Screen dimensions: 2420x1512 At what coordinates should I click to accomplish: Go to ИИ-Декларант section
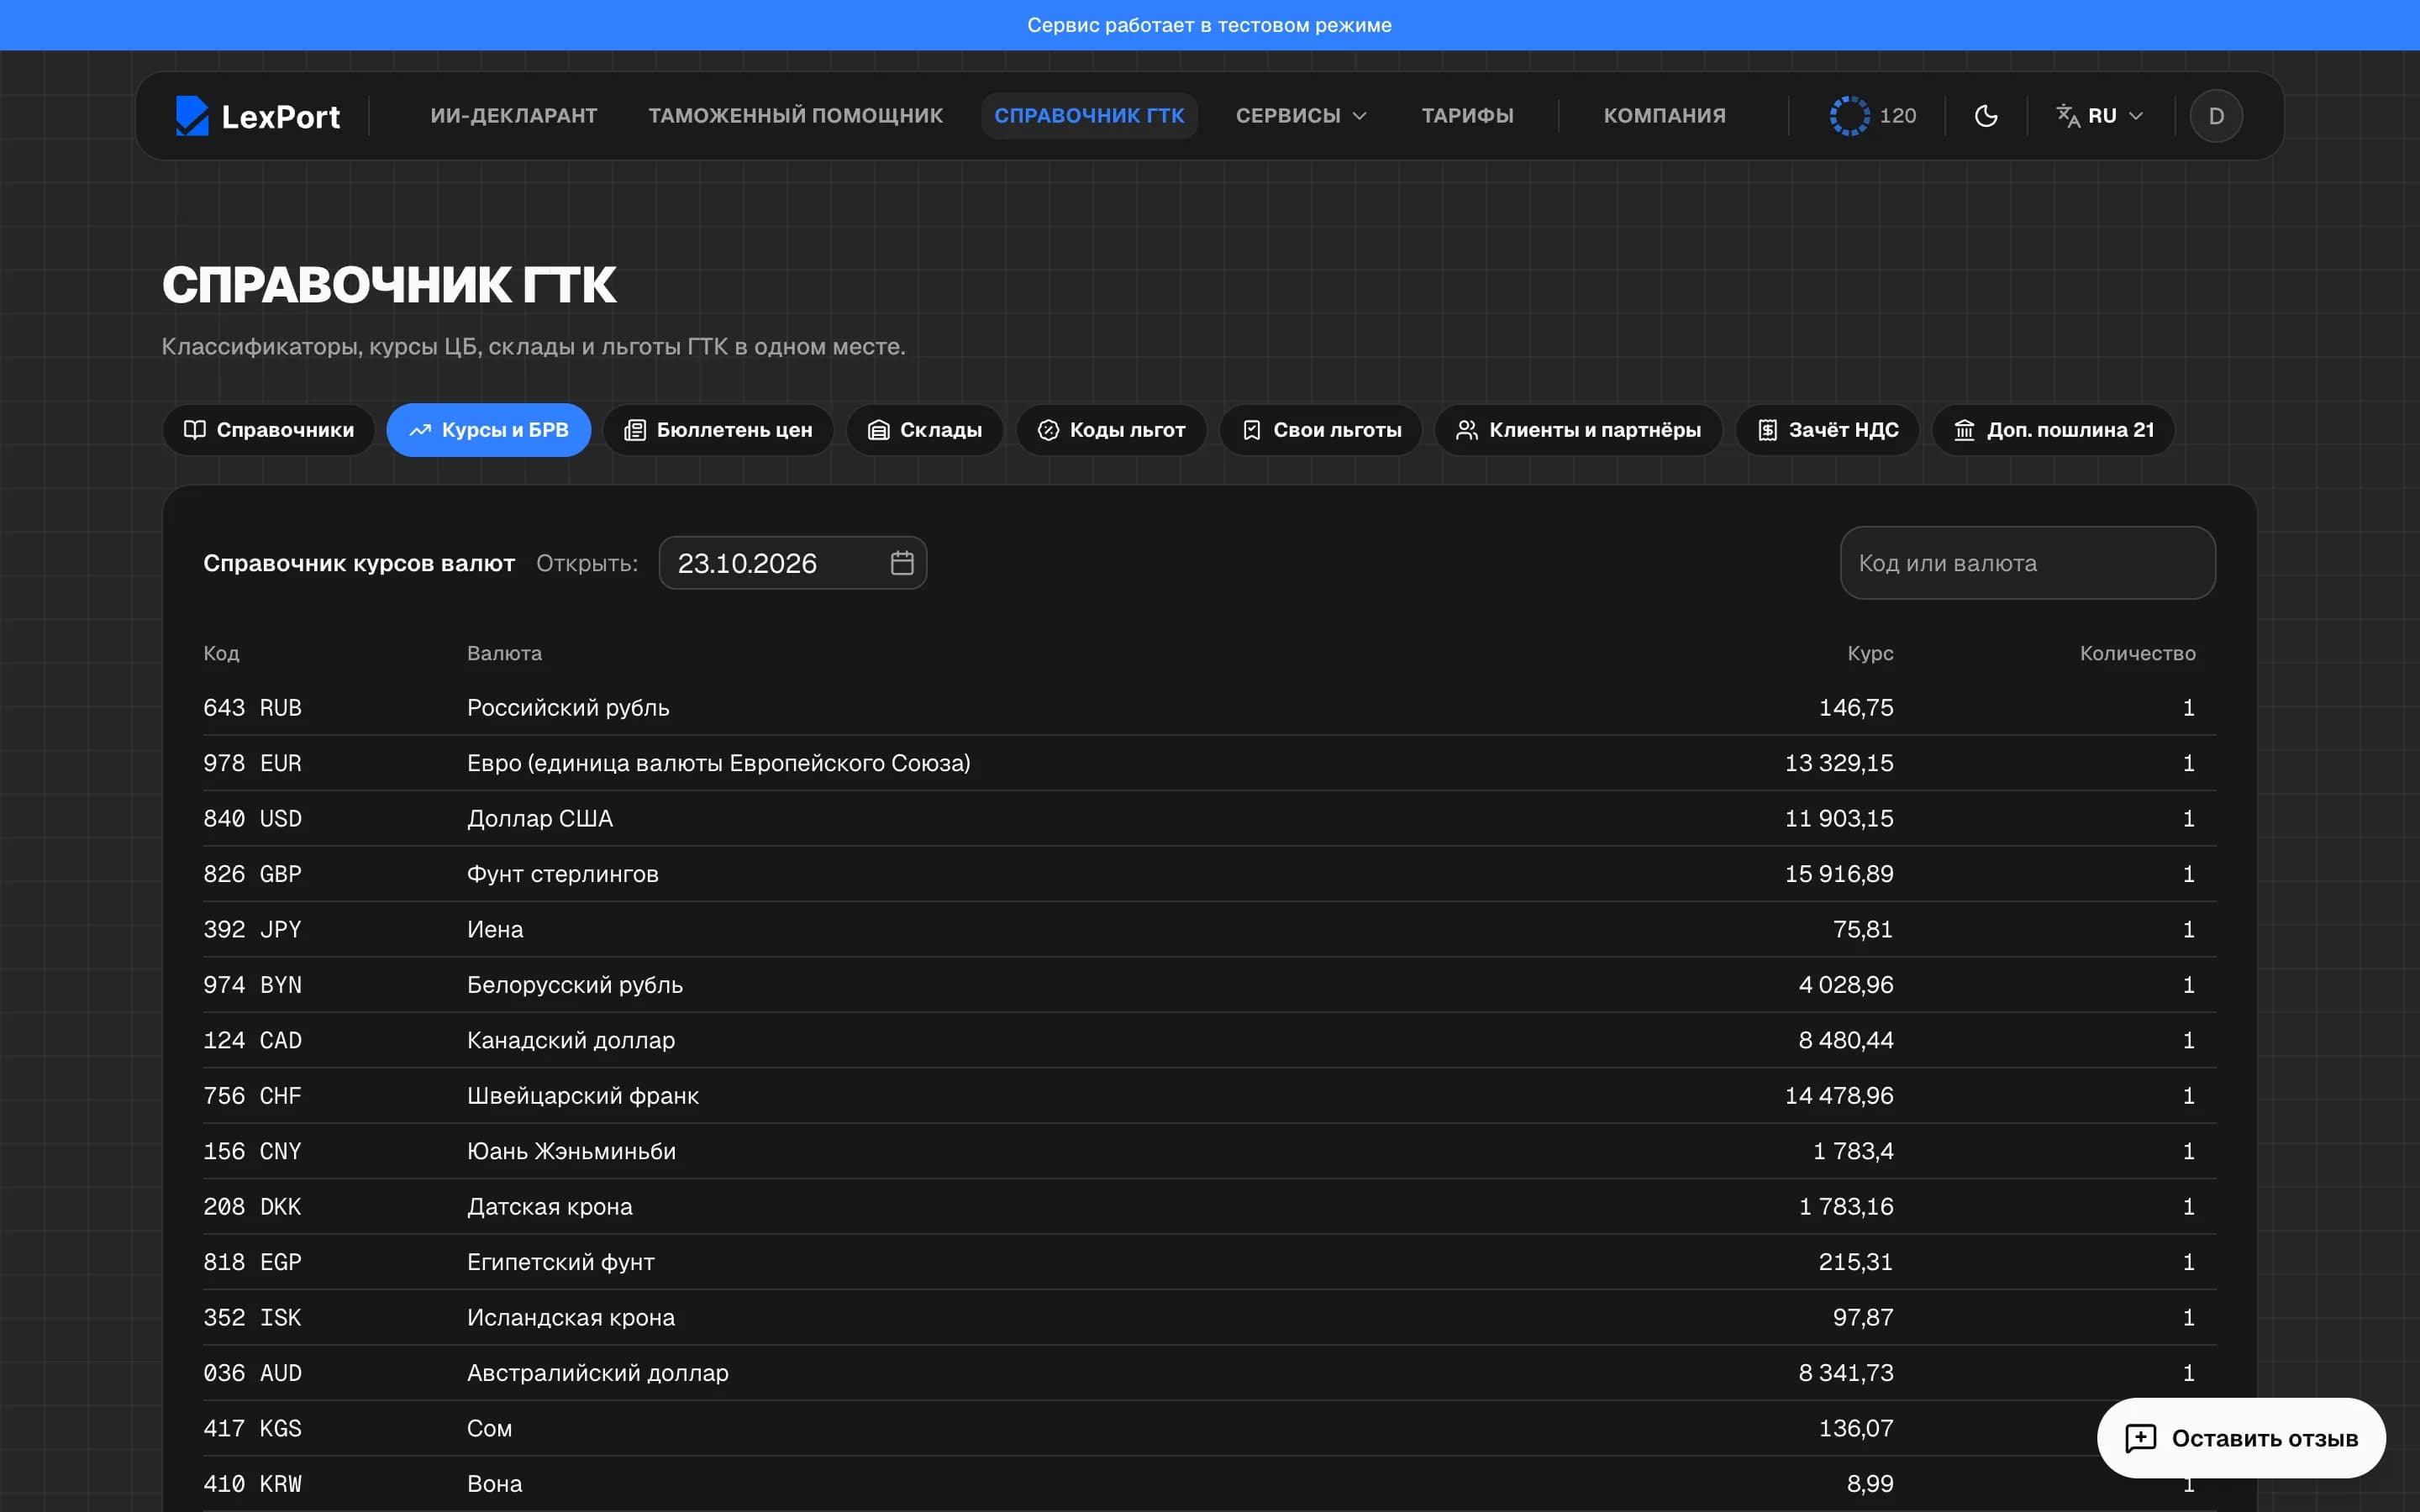(514, 116)
